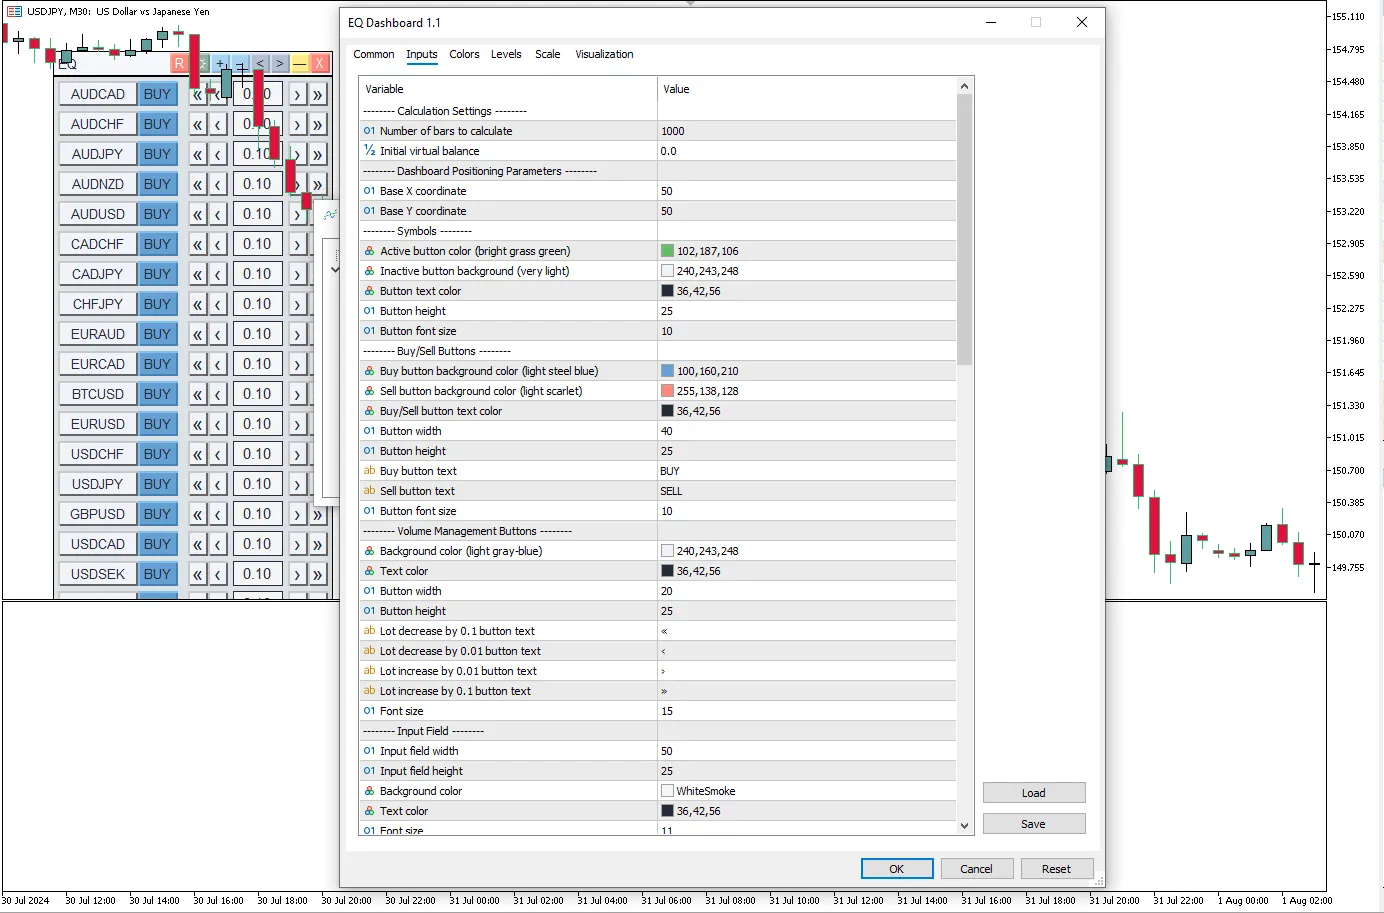Click the > arrow in EQ panel header
The height and width of the screenshot is (913, 1384).
(279, 63)
